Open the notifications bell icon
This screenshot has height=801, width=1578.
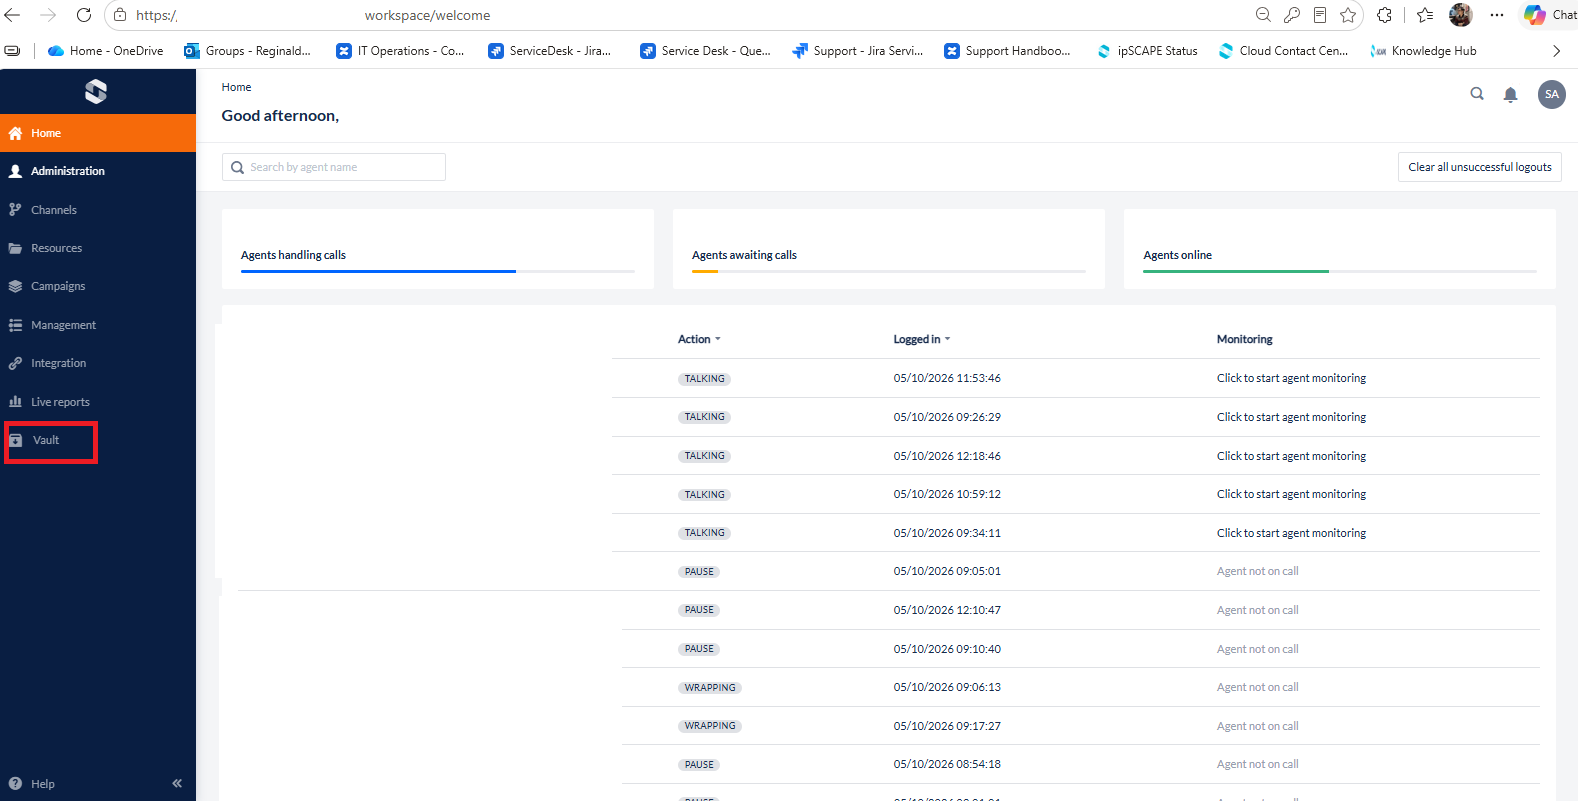pyautogui.click(x=1511, y=95)
